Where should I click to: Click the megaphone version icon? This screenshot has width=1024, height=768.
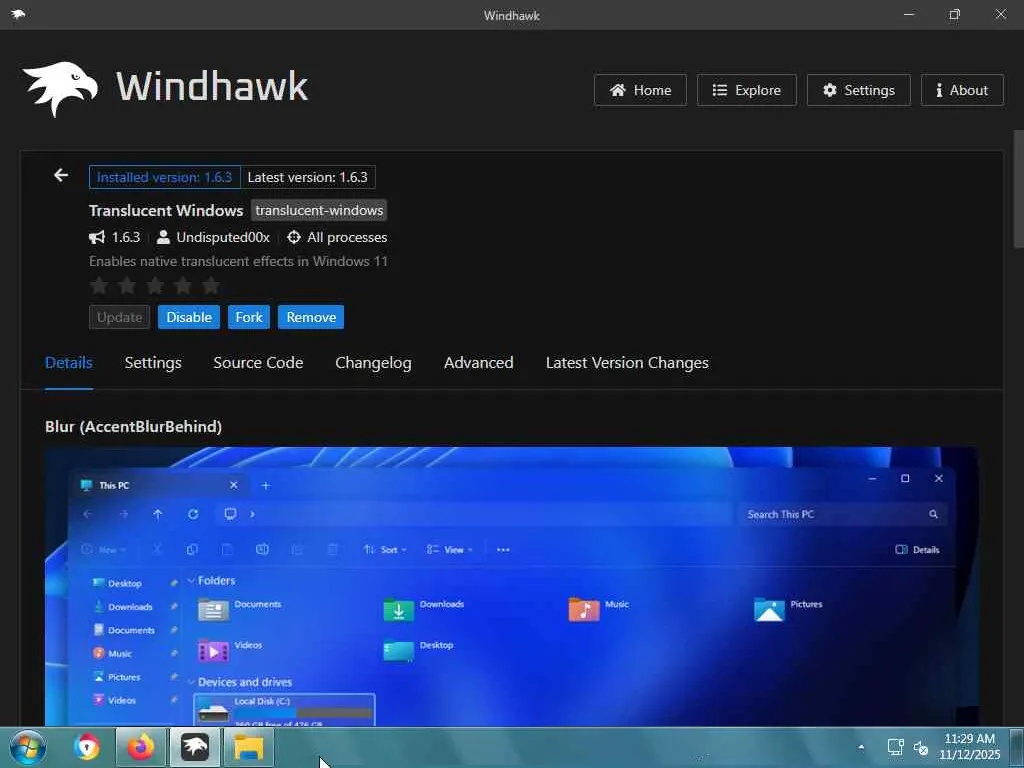(97, 237)
